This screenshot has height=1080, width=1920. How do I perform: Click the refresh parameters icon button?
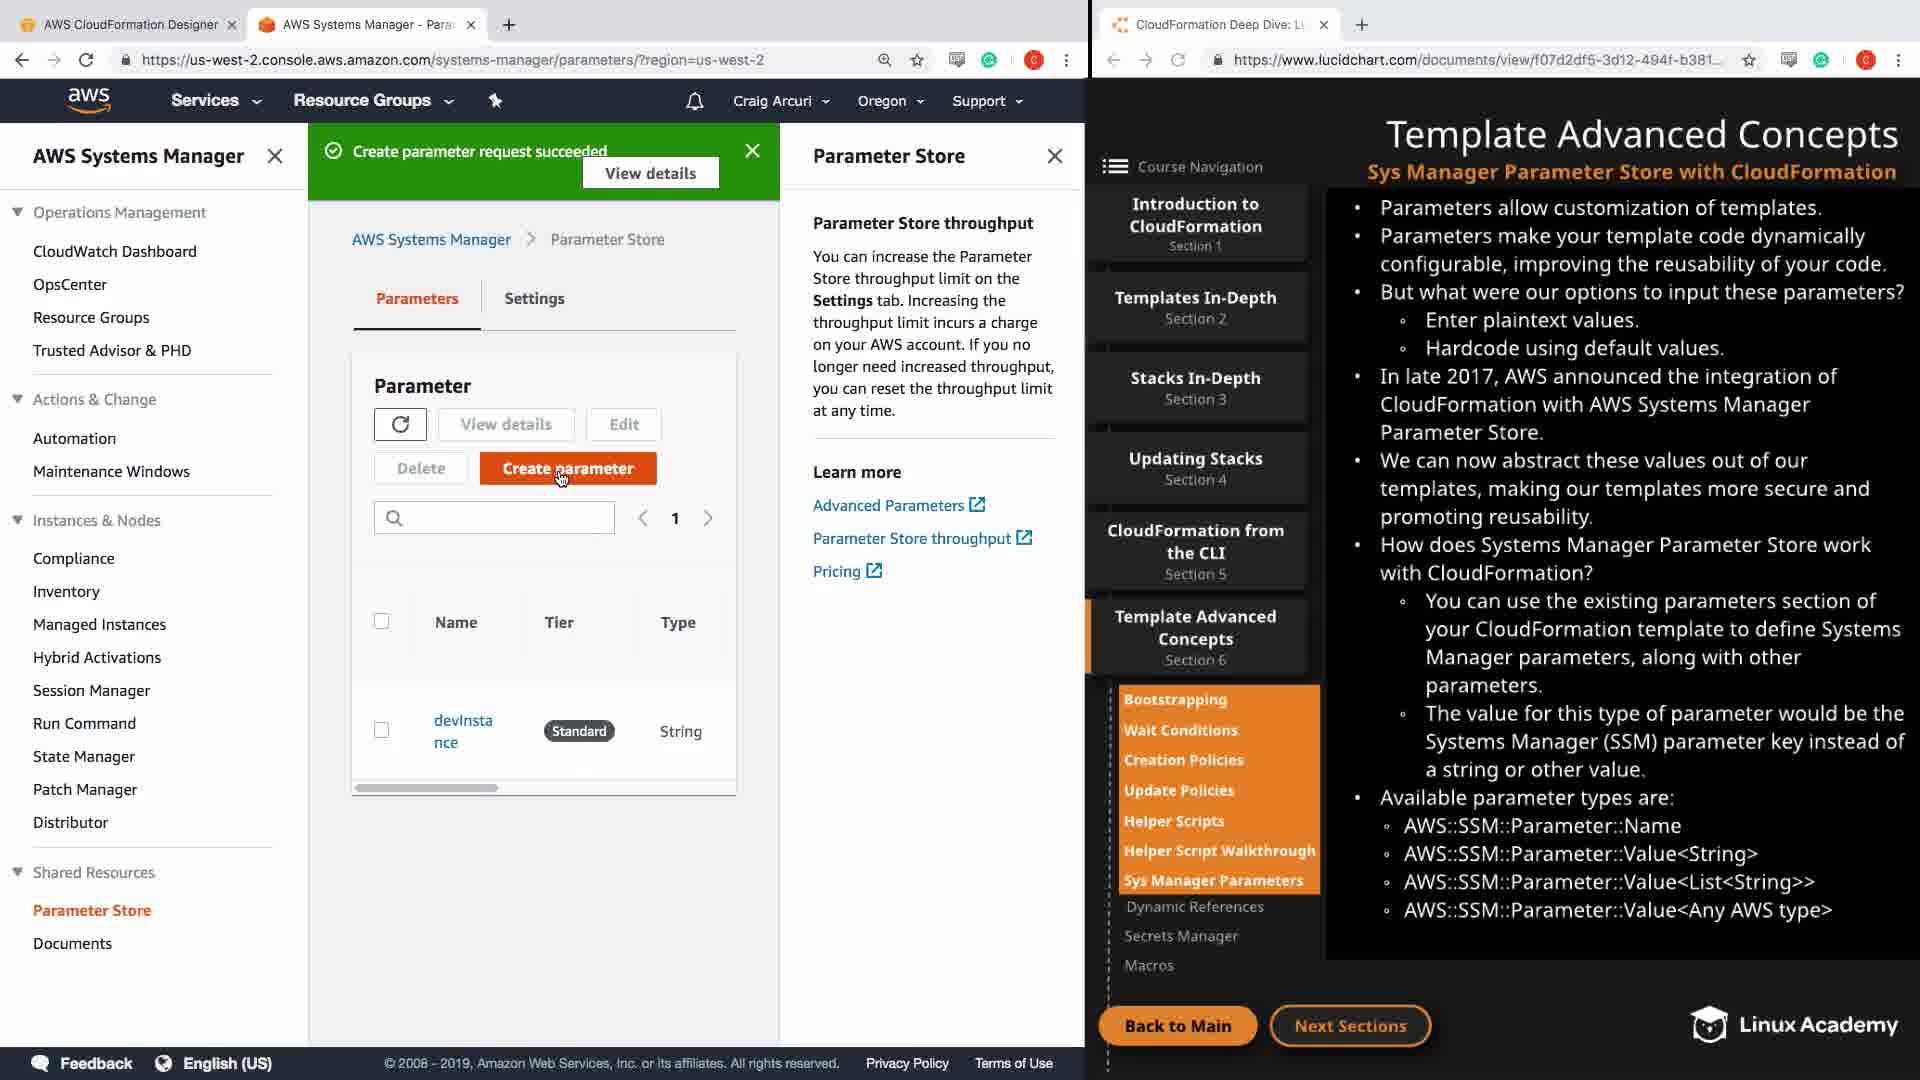pyautogui.click(x=400, y=424)
